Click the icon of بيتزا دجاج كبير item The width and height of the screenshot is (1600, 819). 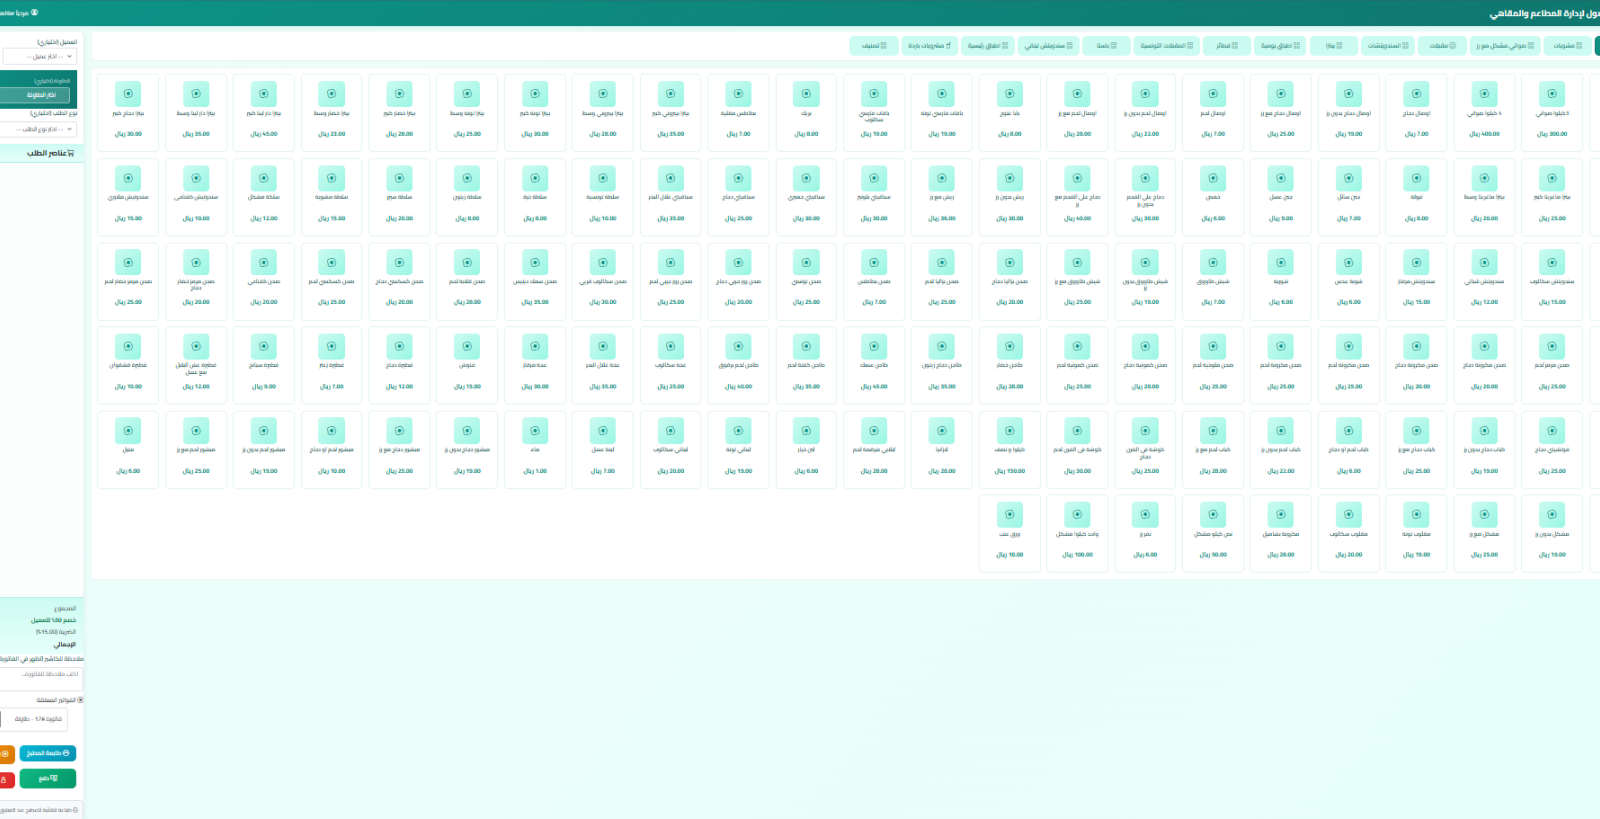[128, 94]
